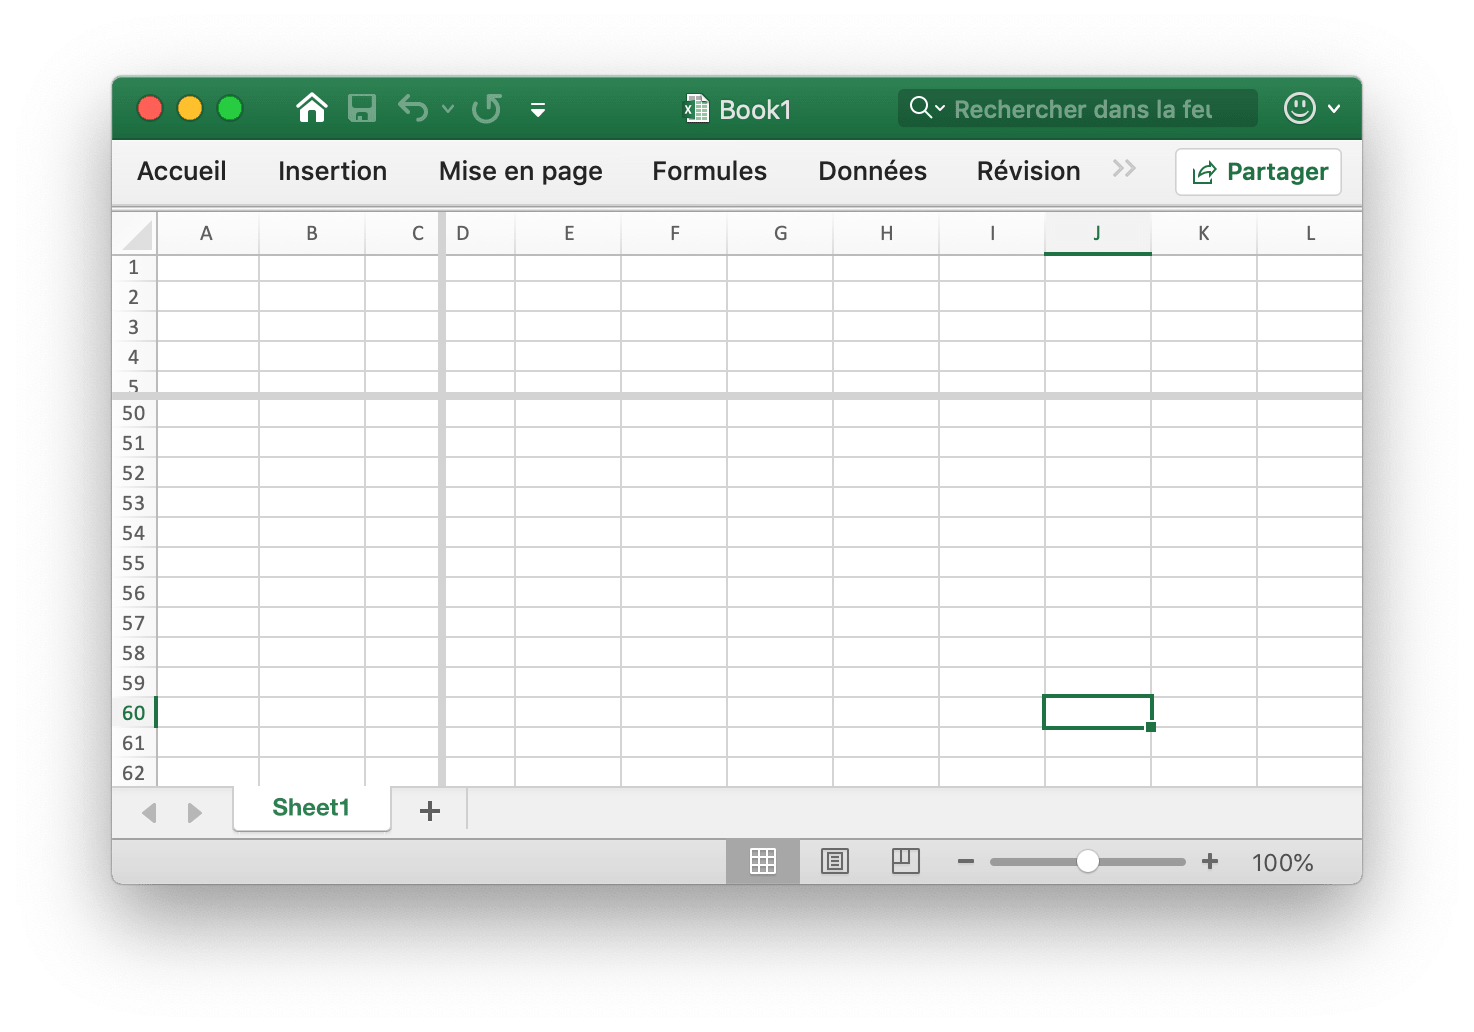This screenshot has height=1032, width=1474.
Task: Add a new sheet with plus icon
Action: point(430,811)
